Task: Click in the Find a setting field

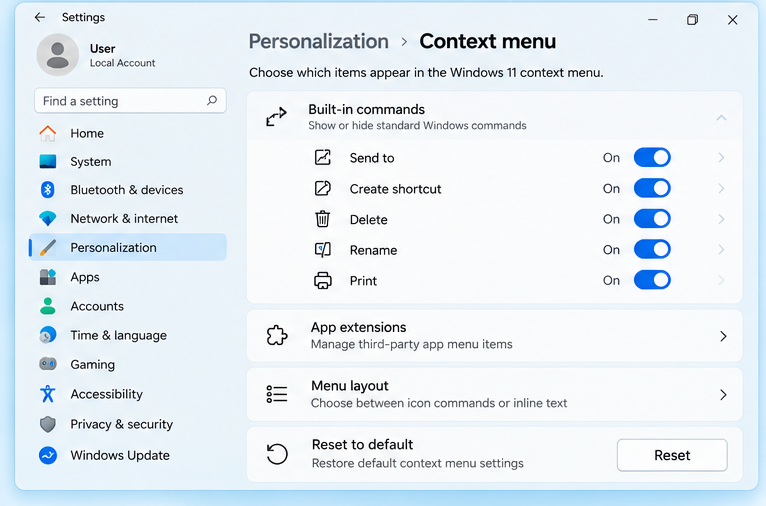Action: [x=130, y=101]
